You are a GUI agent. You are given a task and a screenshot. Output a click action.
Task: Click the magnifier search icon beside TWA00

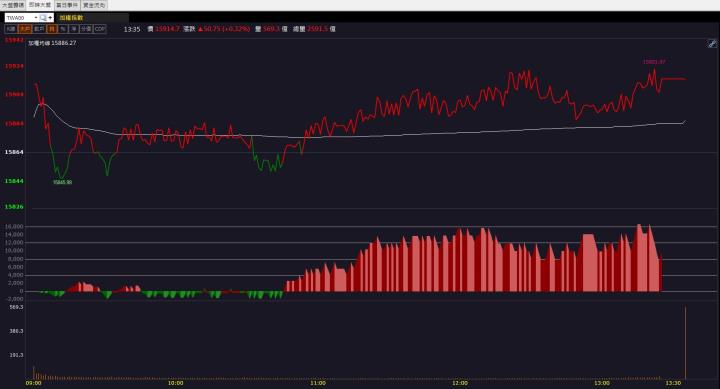(43, 17)
